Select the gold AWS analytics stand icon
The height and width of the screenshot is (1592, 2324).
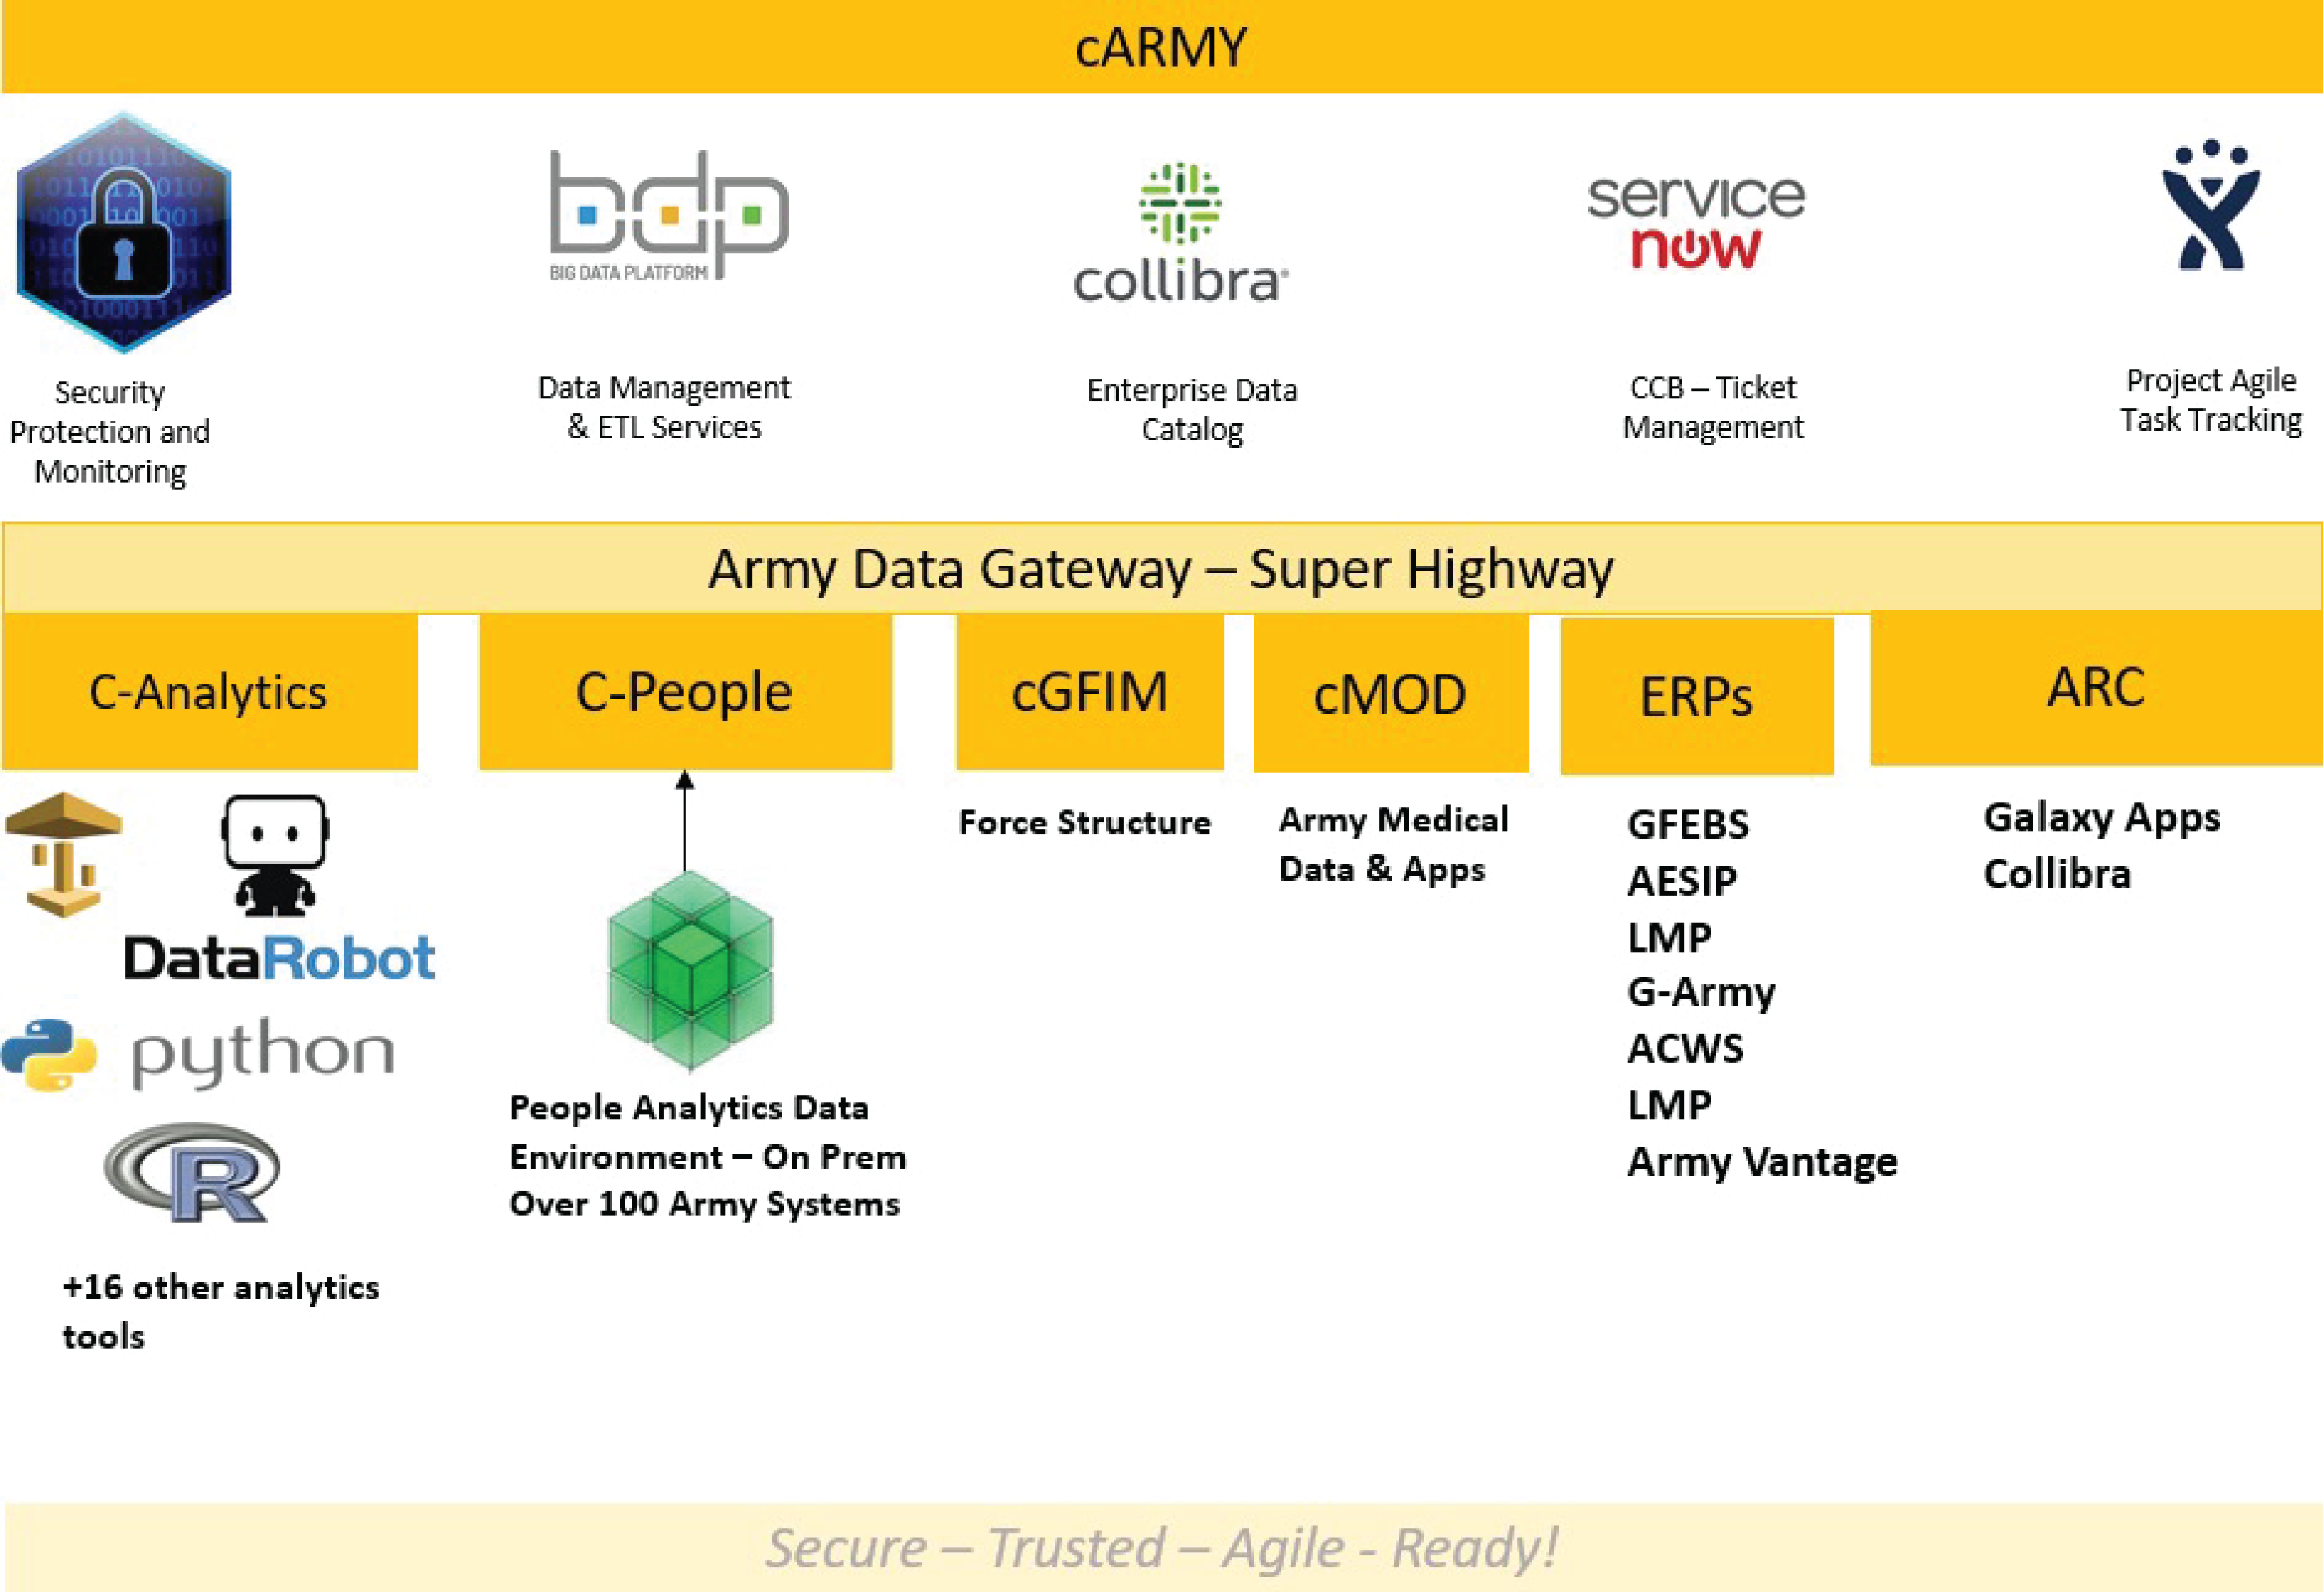point(63,855)
